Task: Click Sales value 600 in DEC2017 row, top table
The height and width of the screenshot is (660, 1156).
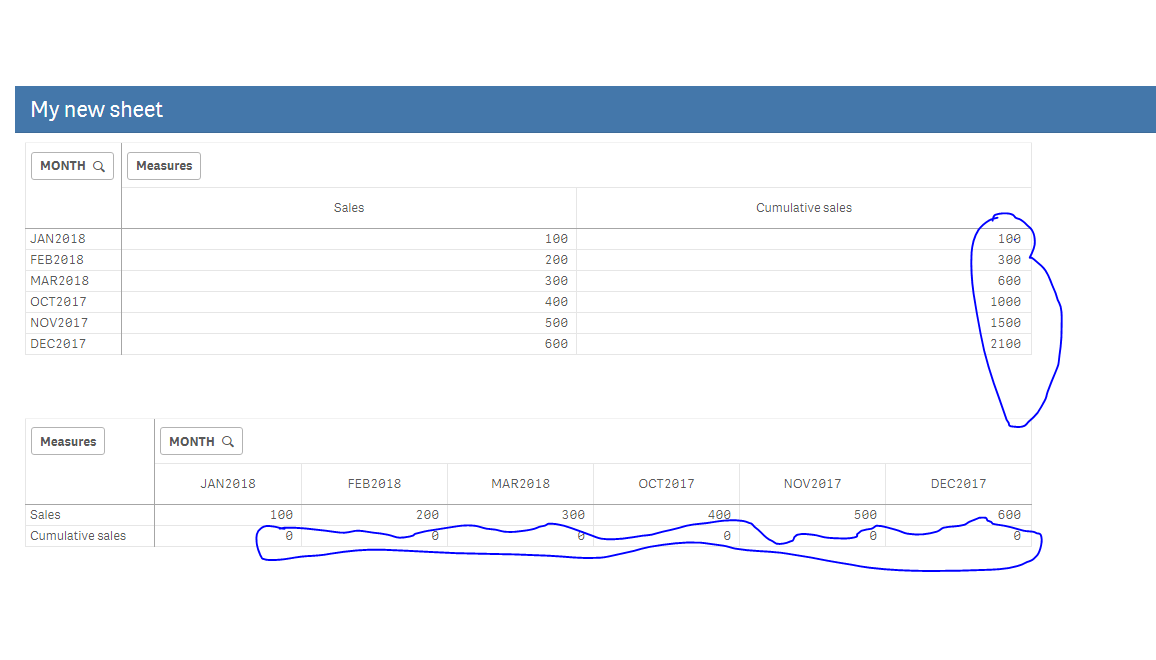Action: coord(556,344)
